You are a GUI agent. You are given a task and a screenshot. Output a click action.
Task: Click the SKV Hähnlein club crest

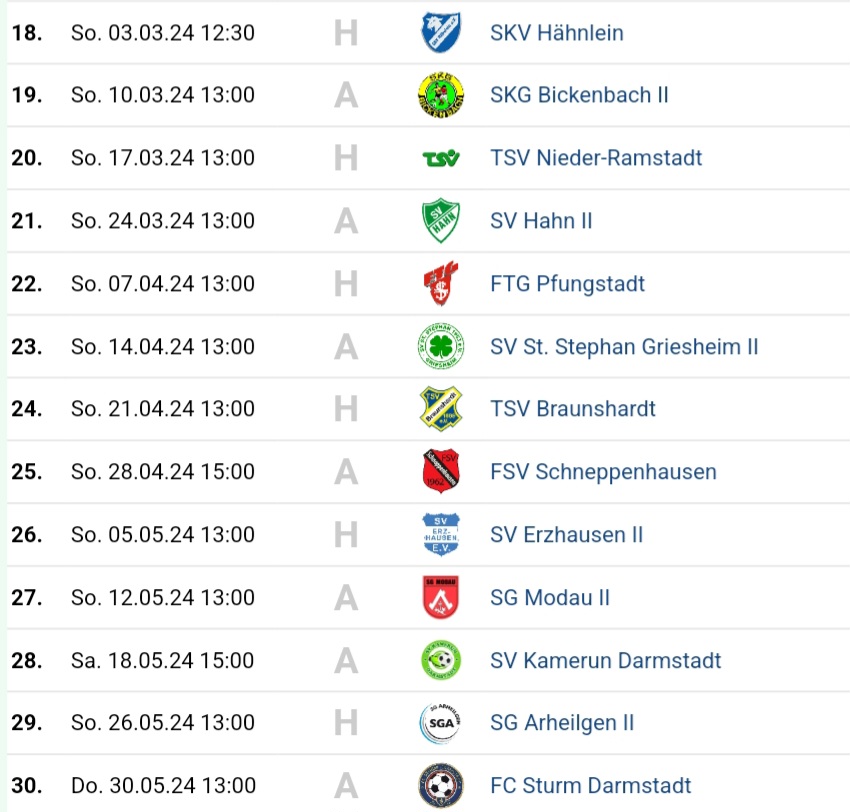(x=440, y=32)
